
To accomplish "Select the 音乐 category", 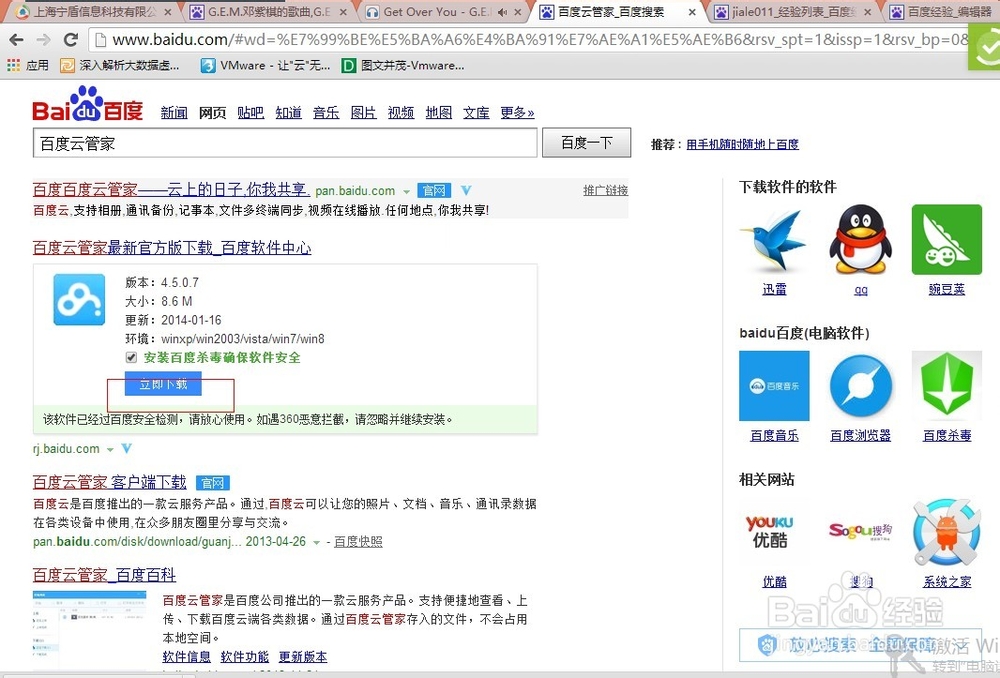I will (326, 113).
